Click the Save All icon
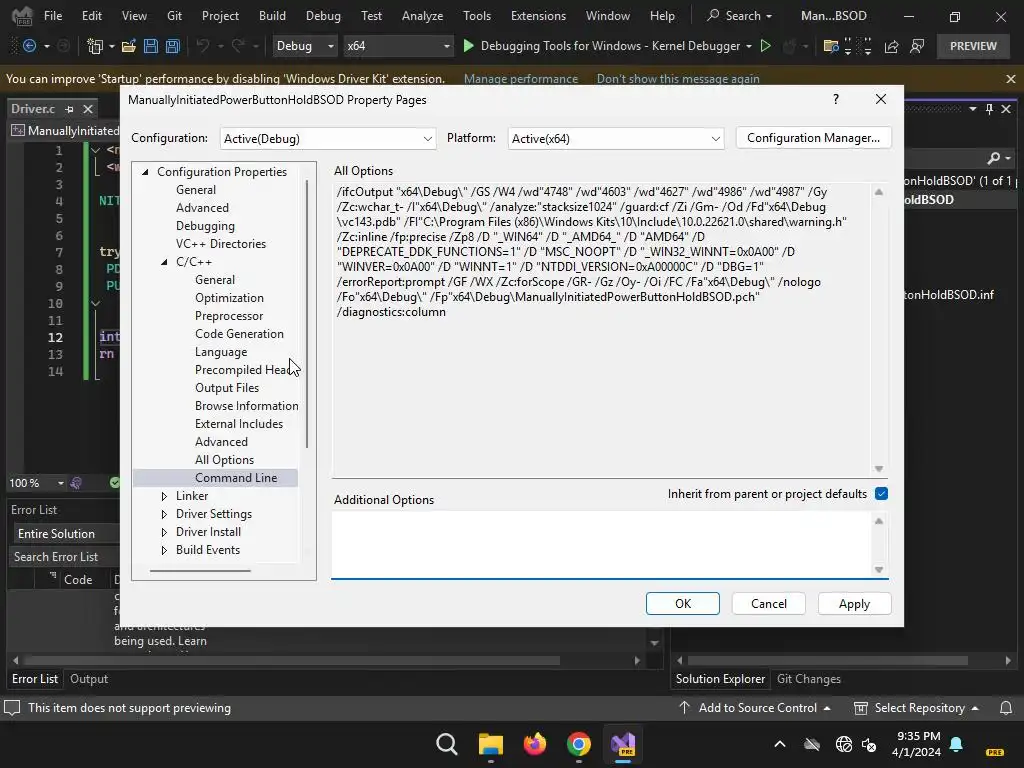 tap(173, 46)
